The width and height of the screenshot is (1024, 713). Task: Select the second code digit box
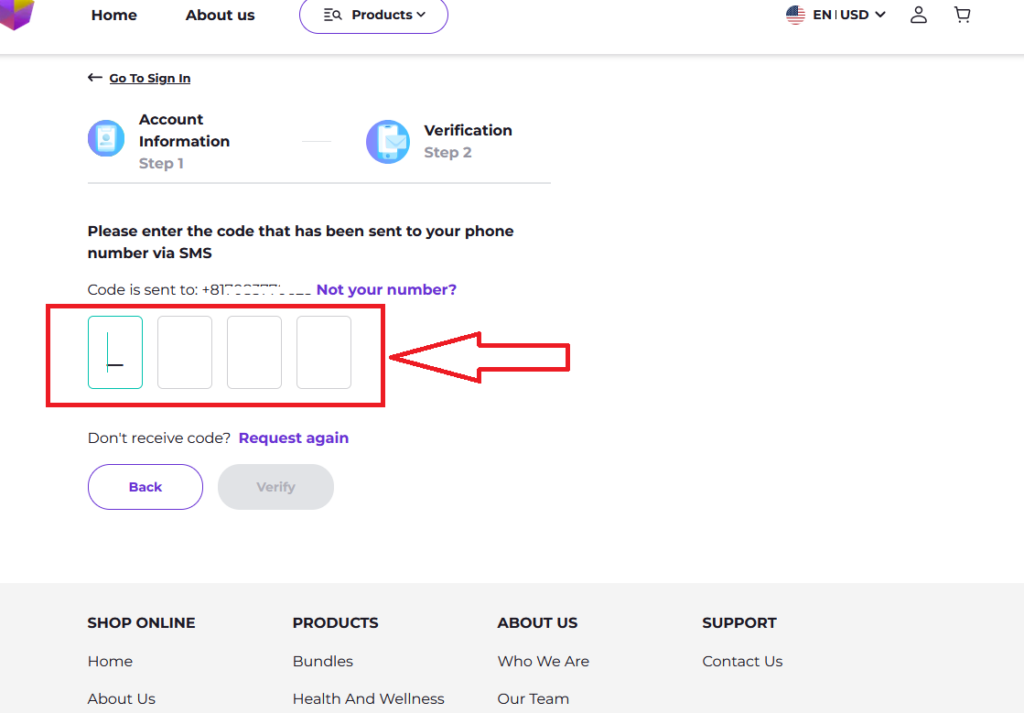point(185,352)
